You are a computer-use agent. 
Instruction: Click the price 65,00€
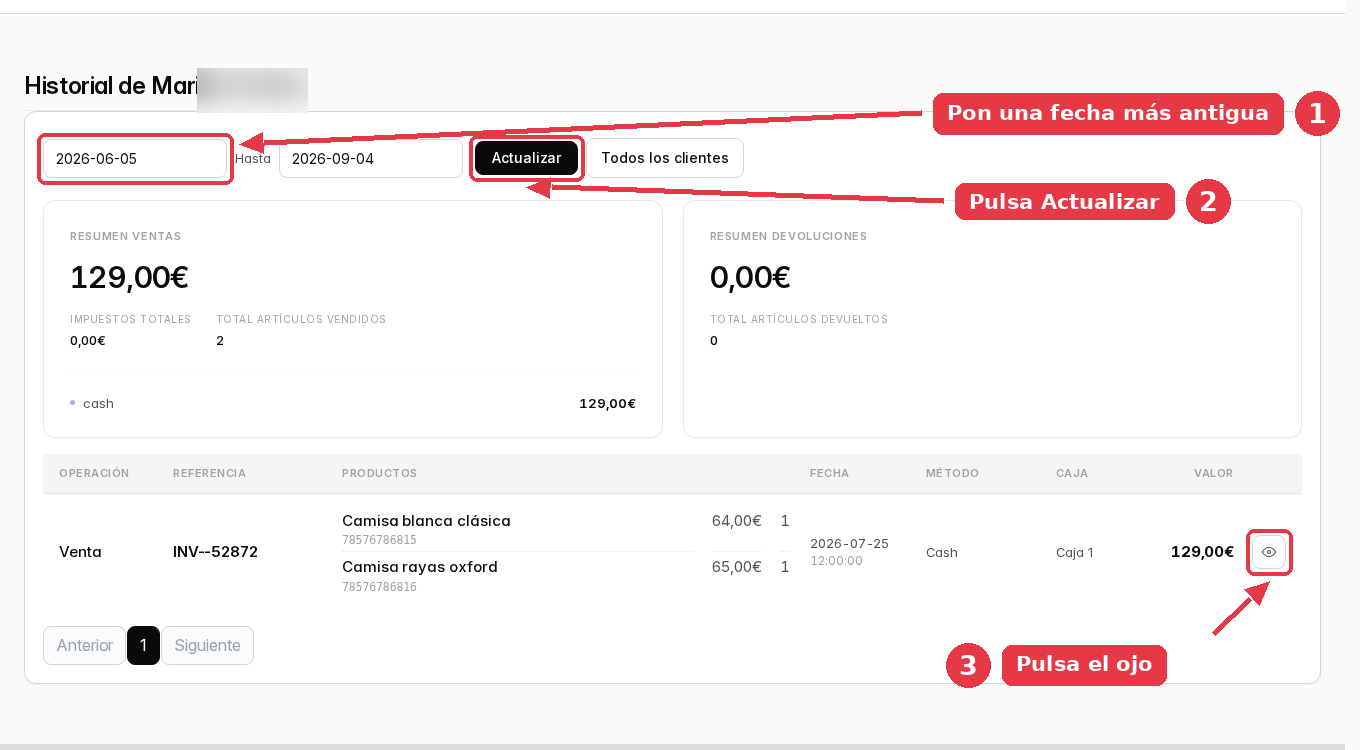click(x=737, y=567)
